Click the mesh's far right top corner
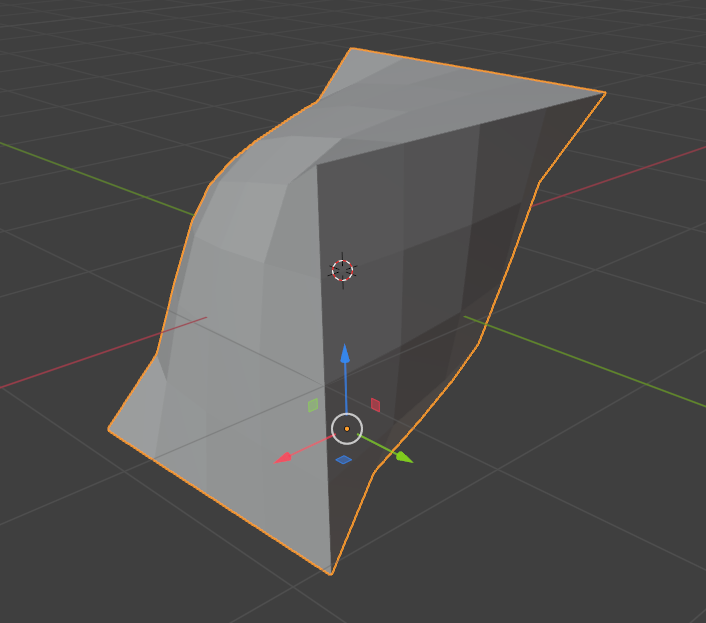The width and height of the screenshot is (706, 623). (x=604, y=93)
